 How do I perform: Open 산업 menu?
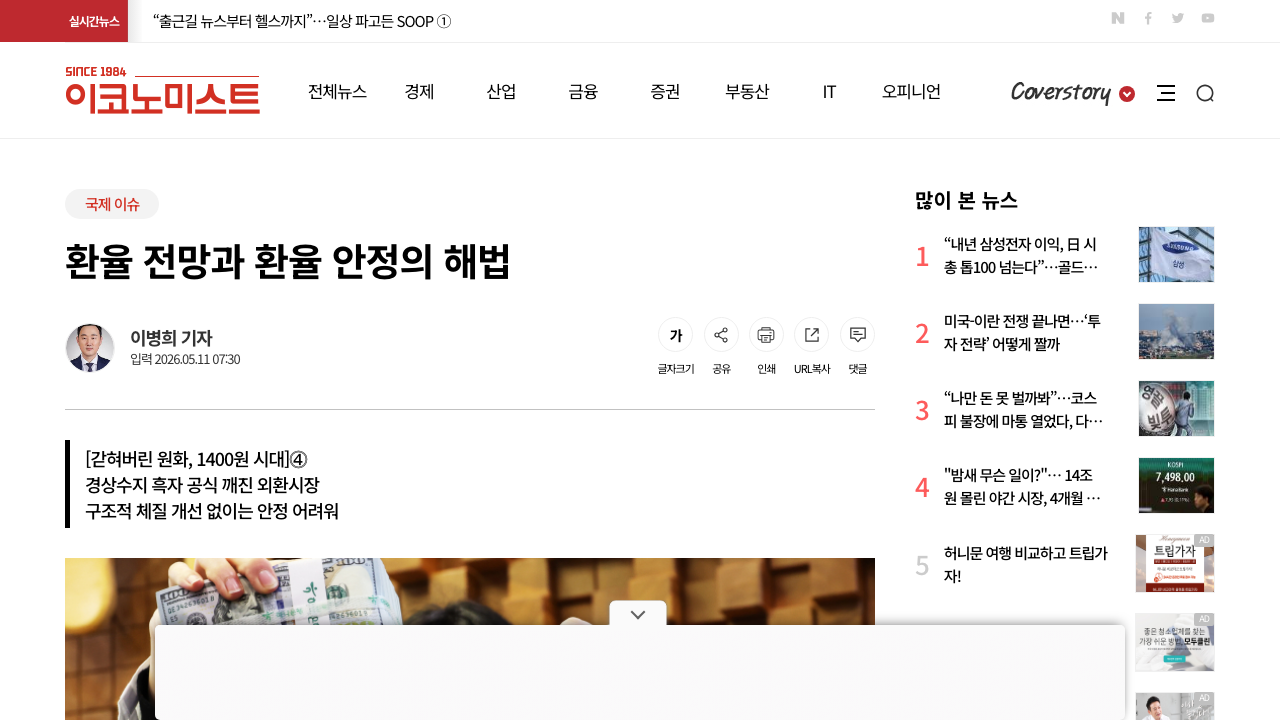(x=501, y=91)
